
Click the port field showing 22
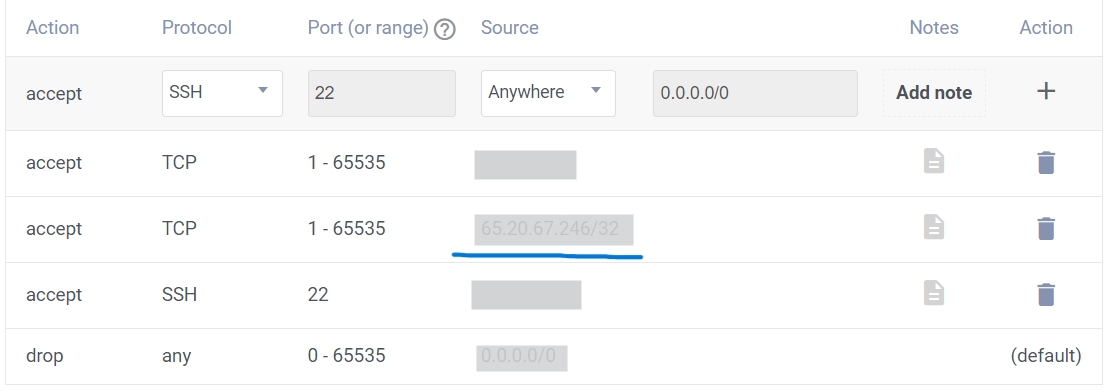(382, 93)
